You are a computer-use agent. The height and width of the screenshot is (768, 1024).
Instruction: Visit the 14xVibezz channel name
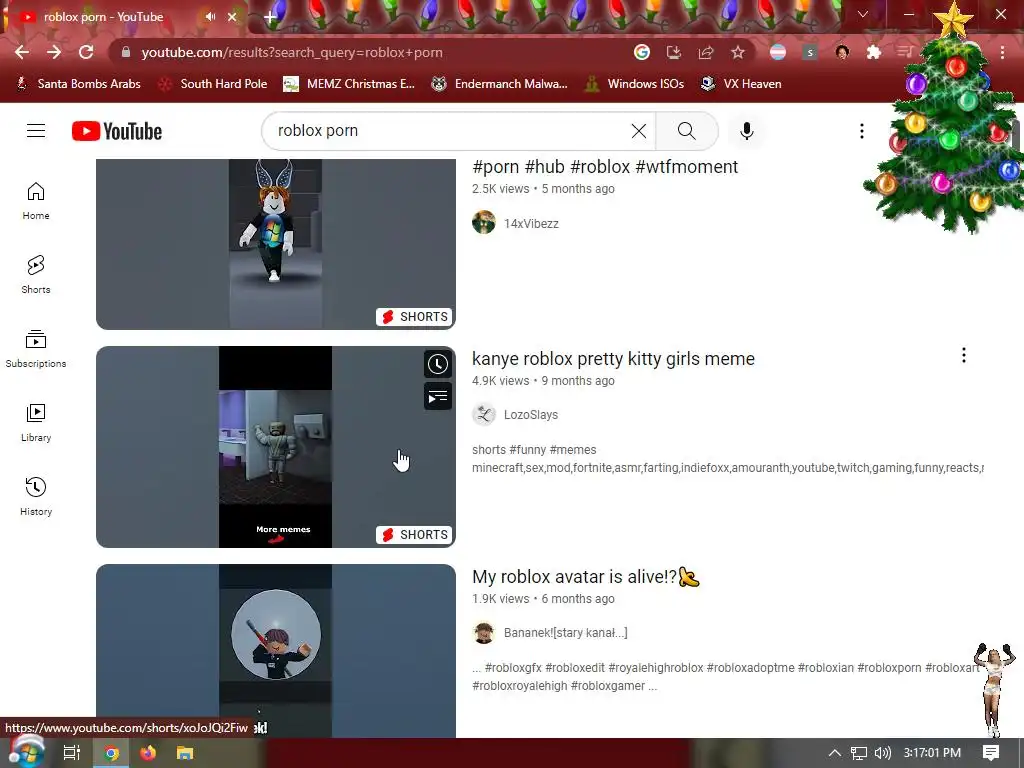tap(531, 223)
